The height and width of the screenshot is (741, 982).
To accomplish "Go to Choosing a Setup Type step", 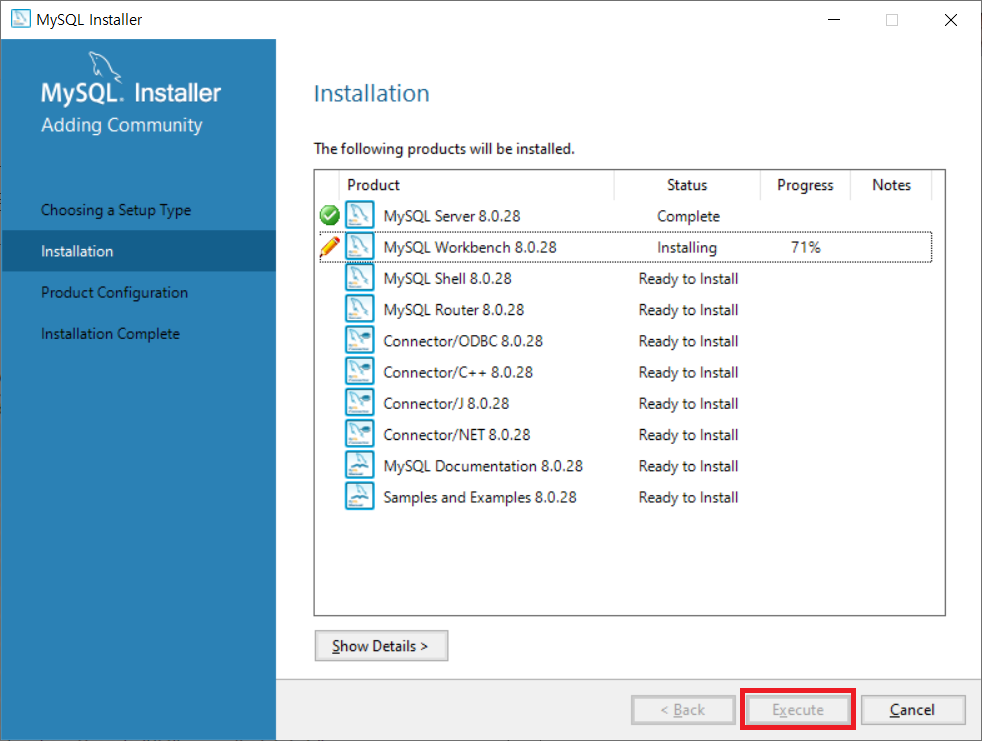I will [x=116, y=210].
